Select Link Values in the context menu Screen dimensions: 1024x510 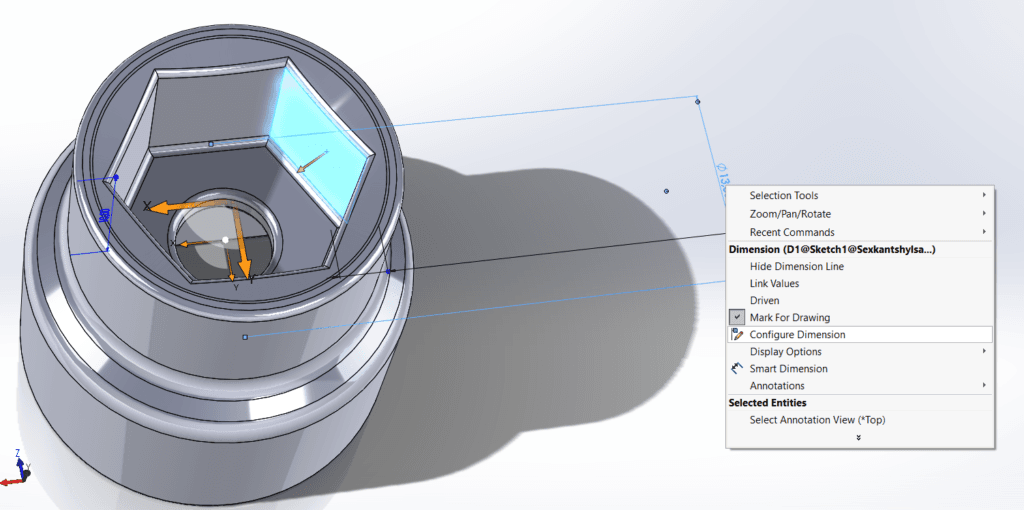(x=775, y=283)
